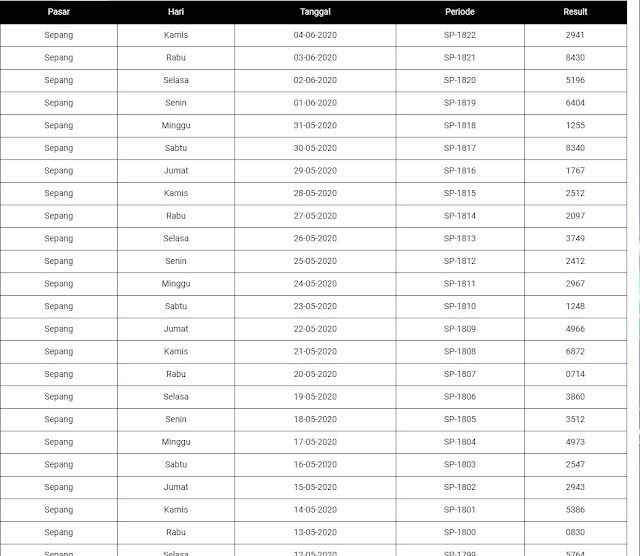
Task: Click the date 31-05-2020 cell
Action: tap(315, 125)
